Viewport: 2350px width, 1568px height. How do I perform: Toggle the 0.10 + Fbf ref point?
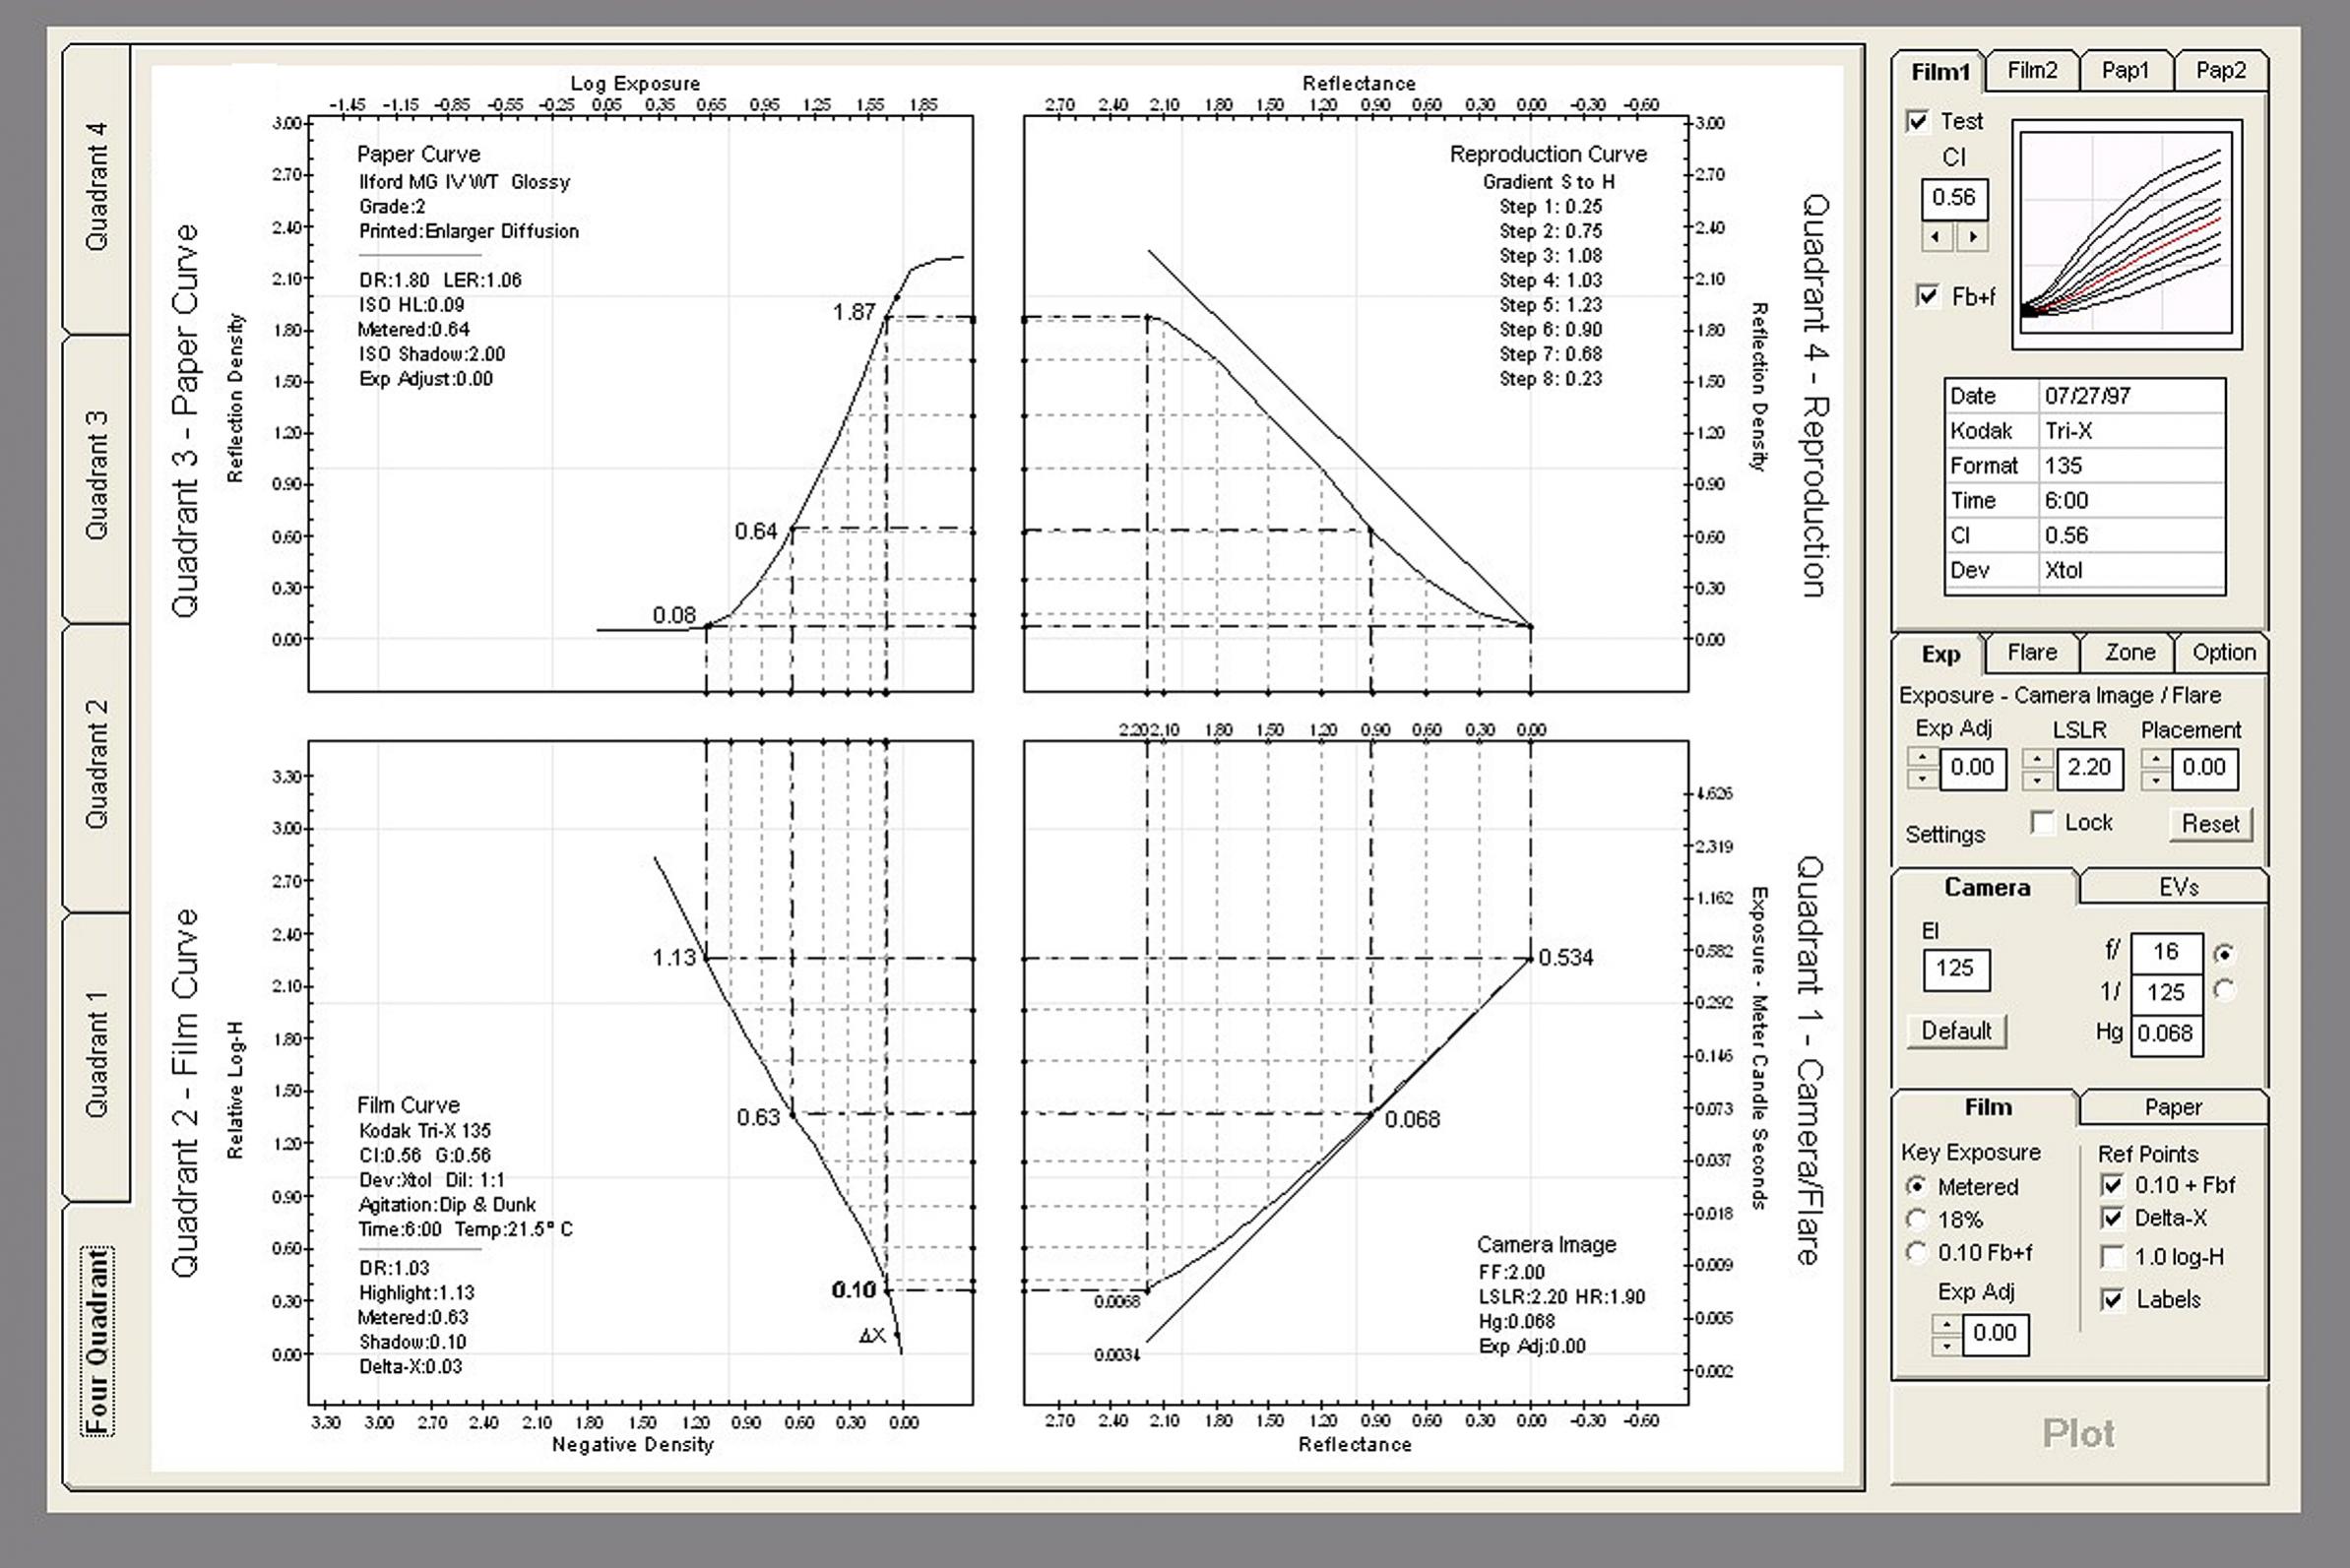point(2112,1186)
